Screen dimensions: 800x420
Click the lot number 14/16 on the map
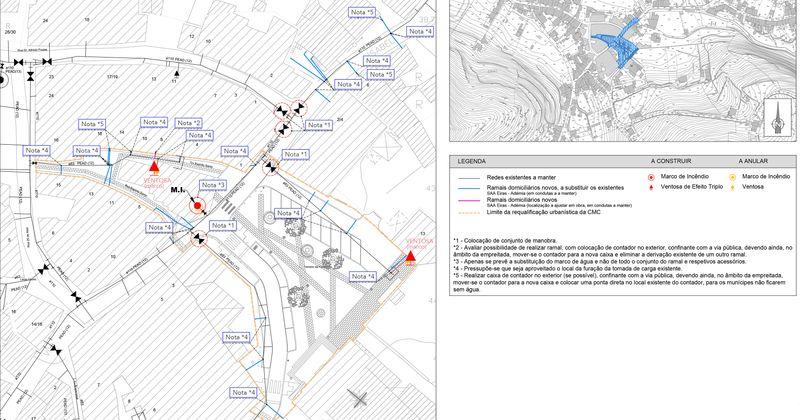[x=36, y=324]
